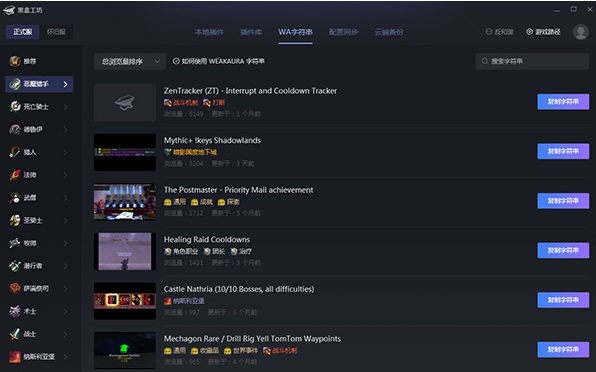Open the 推荐 category icon
This screenshot has width=596, height=372.
click(x=15, y=61)
